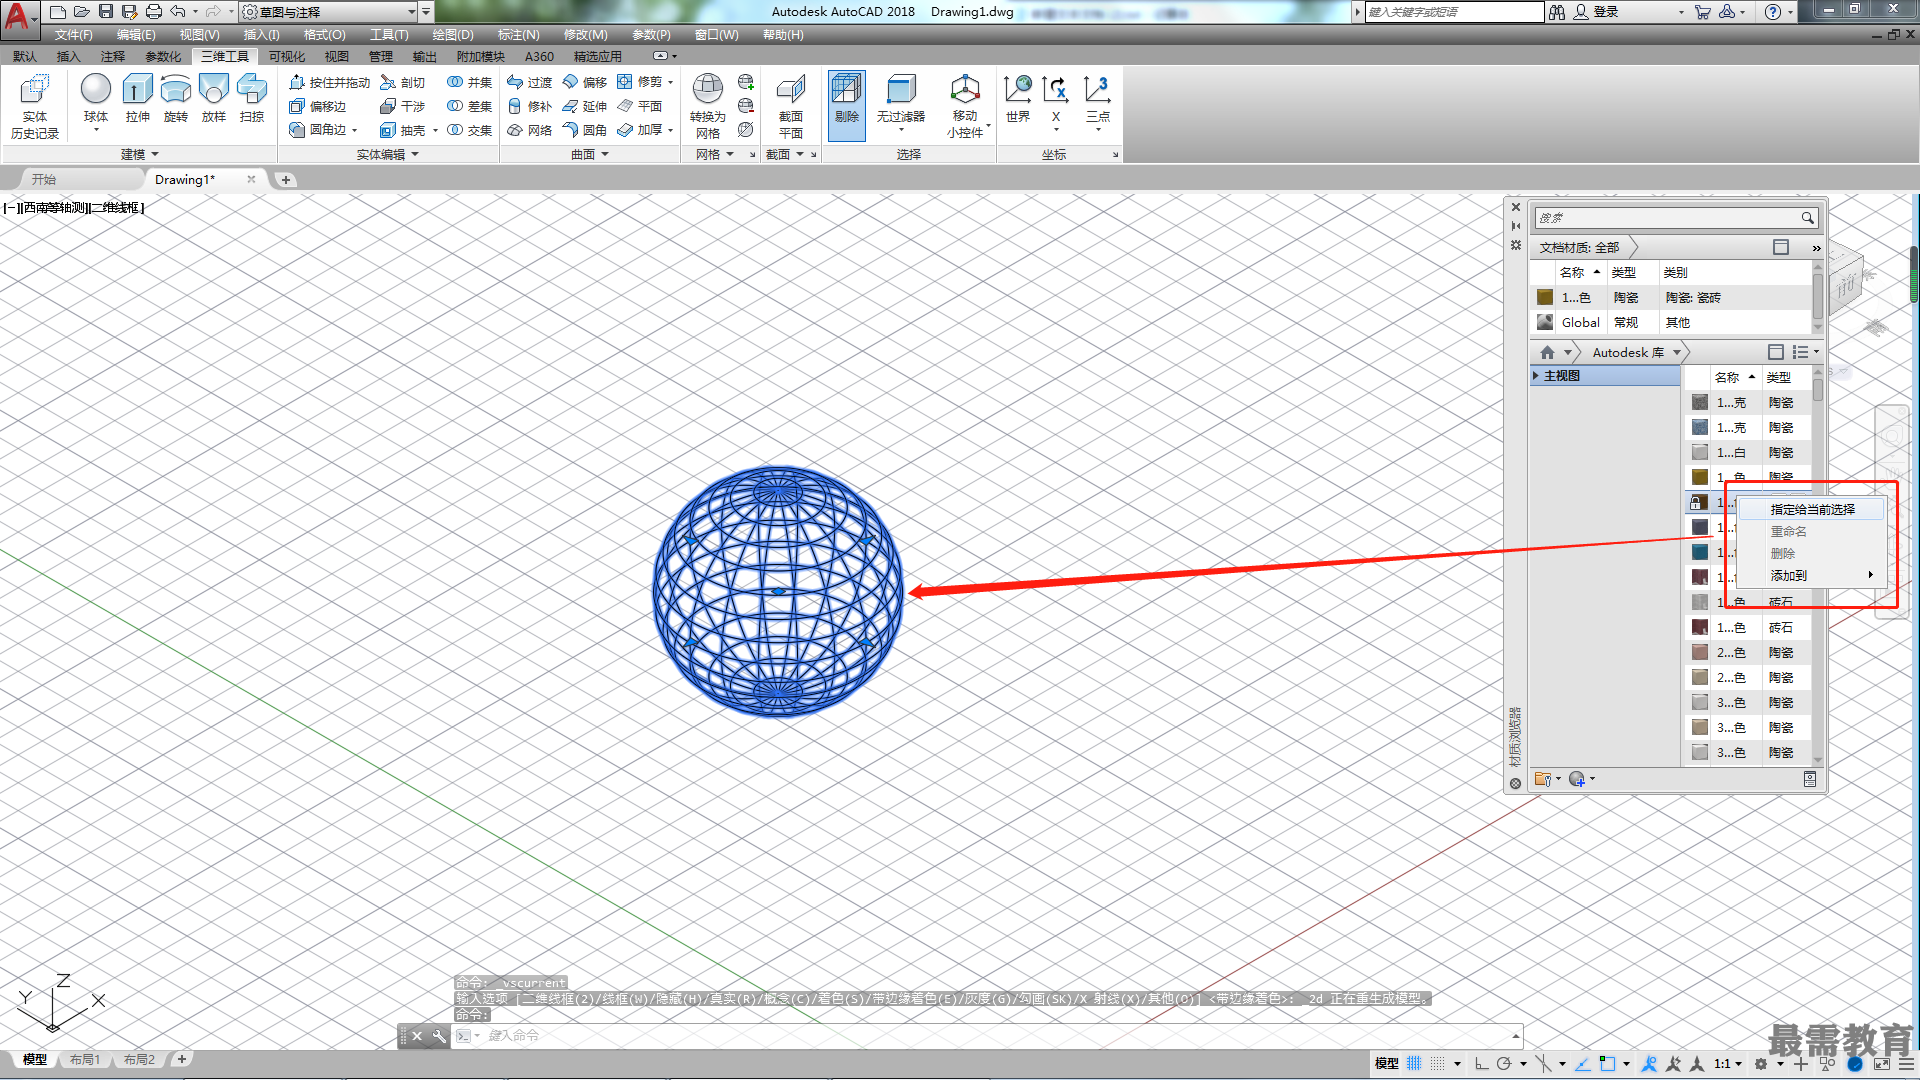Viewport: 1920px width, 1080px height.
Task: Toggle isometric drafting in status bar
Action: (1544, 1063)
